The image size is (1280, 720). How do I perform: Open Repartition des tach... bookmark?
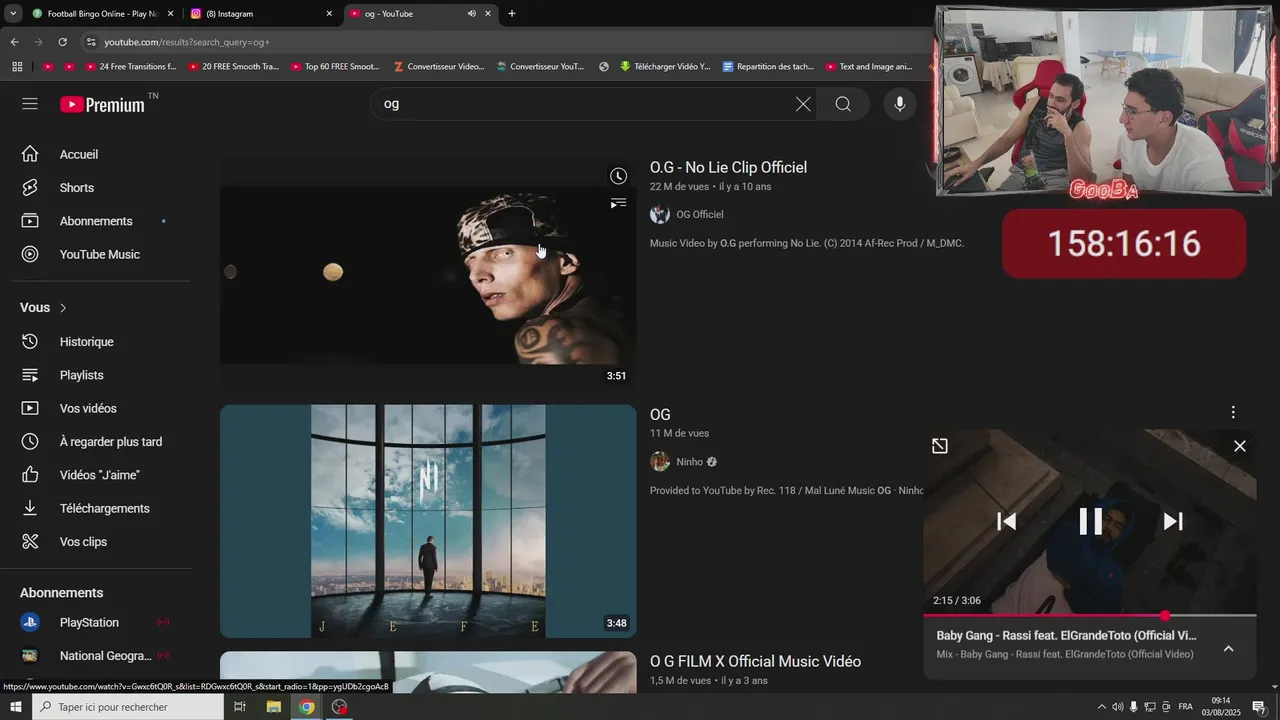[767, 67]
